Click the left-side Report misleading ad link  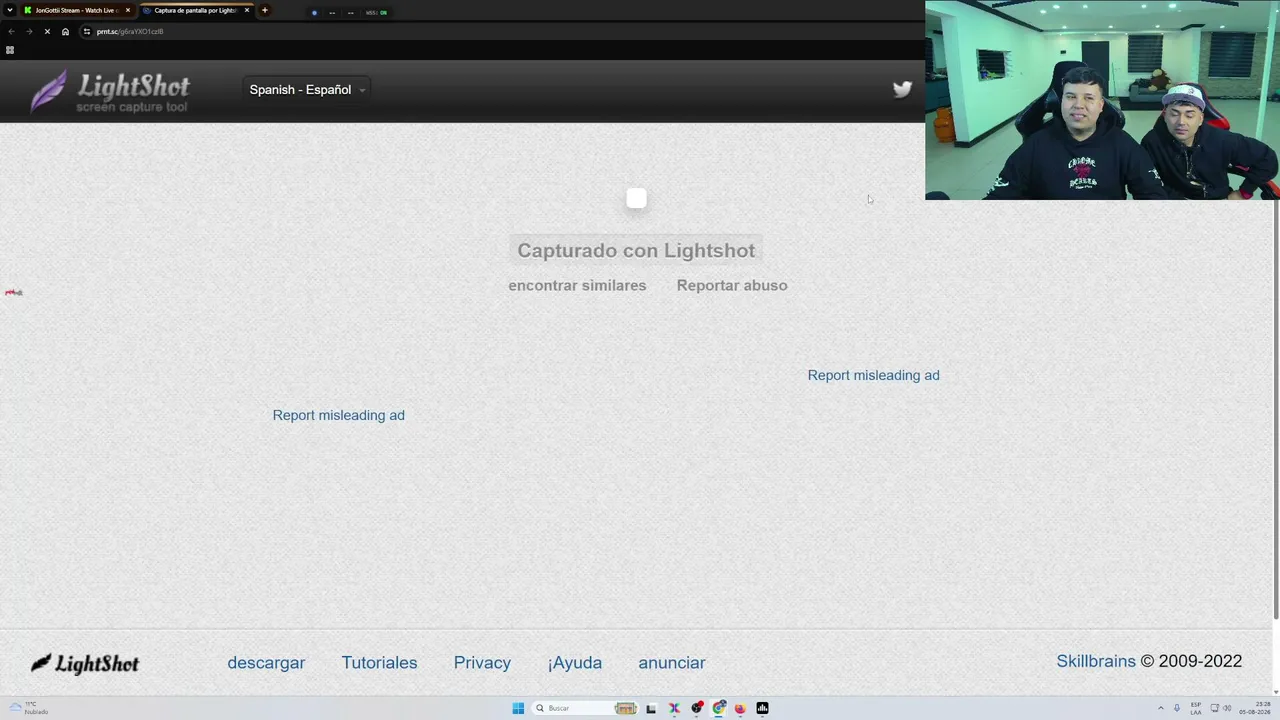339,415
